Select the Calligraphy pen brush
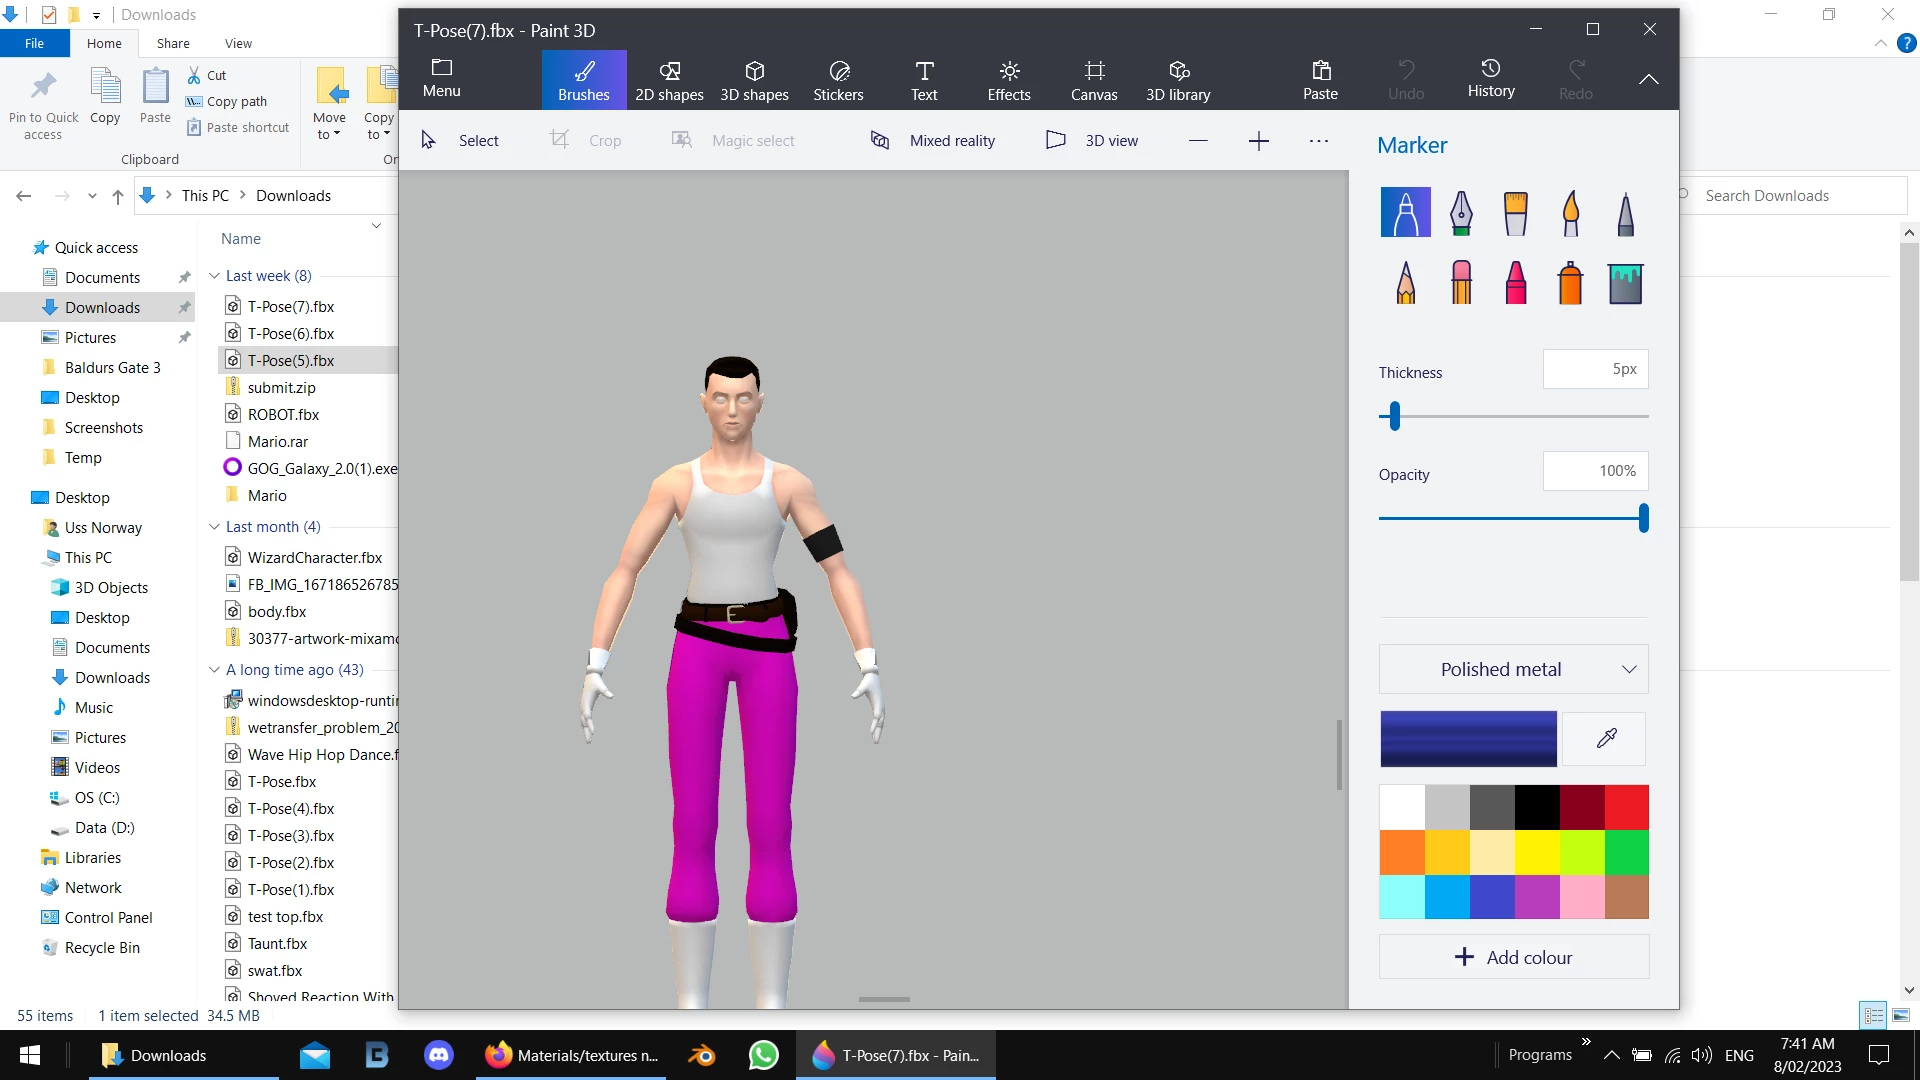1920x1080 pixels. click(x=1461, y=213)
